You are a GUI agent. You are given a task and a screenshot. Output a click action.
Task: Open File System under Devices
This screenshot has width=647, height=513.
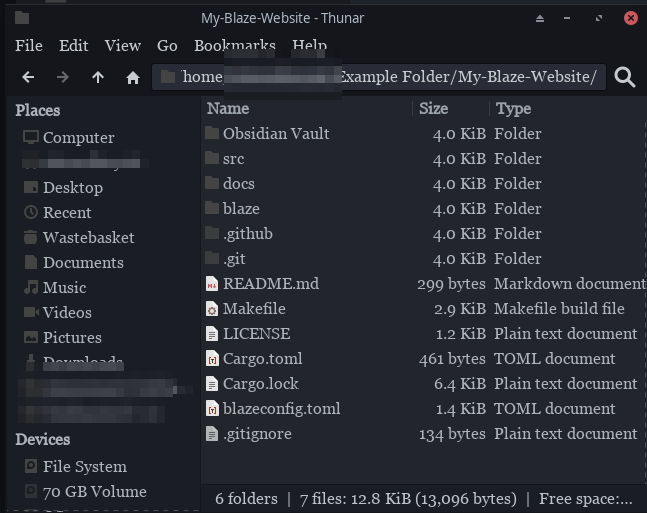(84, 467)
